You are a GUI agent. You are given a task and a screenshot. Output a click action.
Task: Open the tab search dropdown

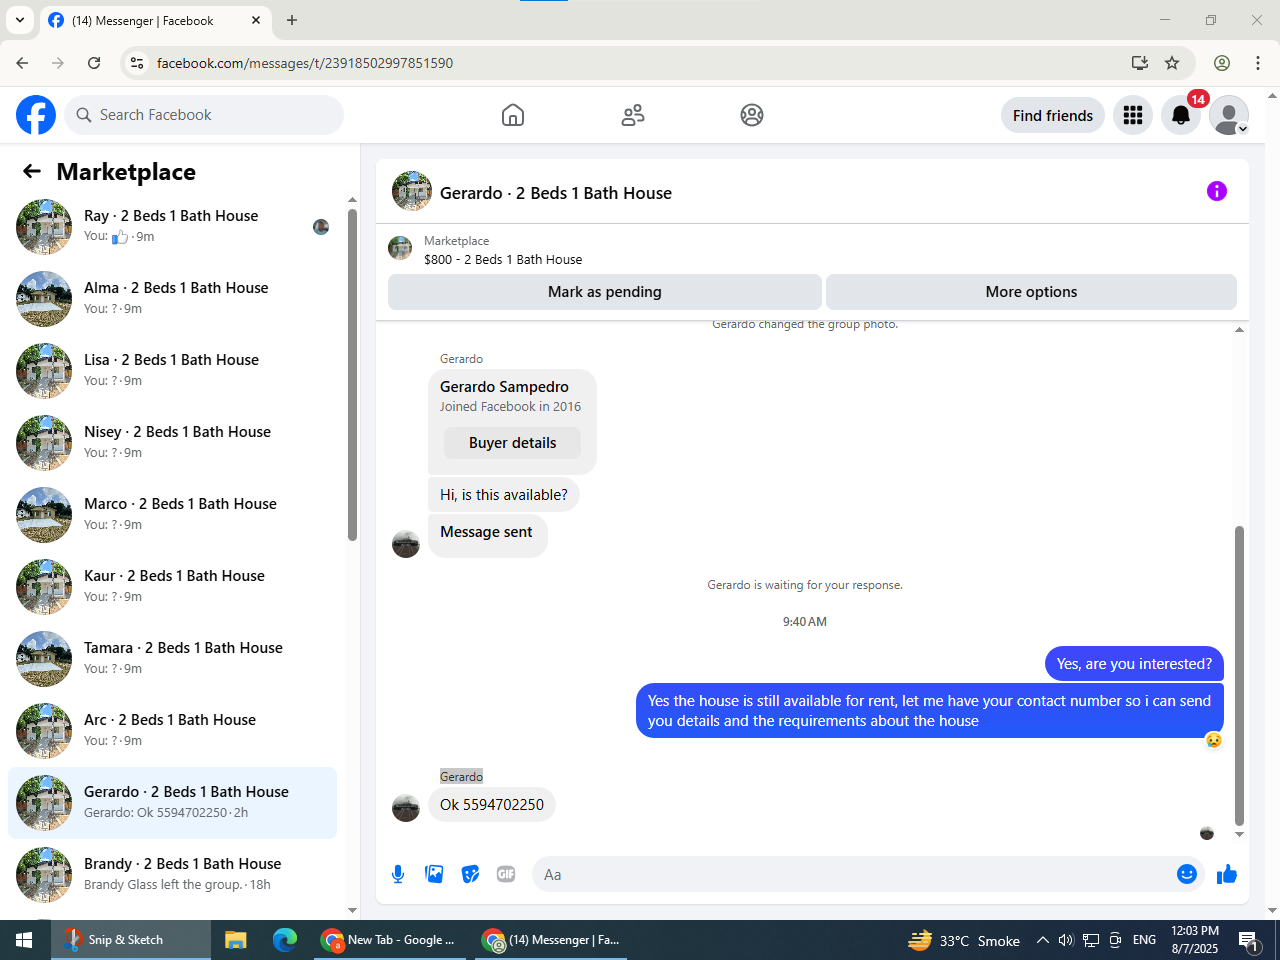pyautogui.click(x=20, y=20)
